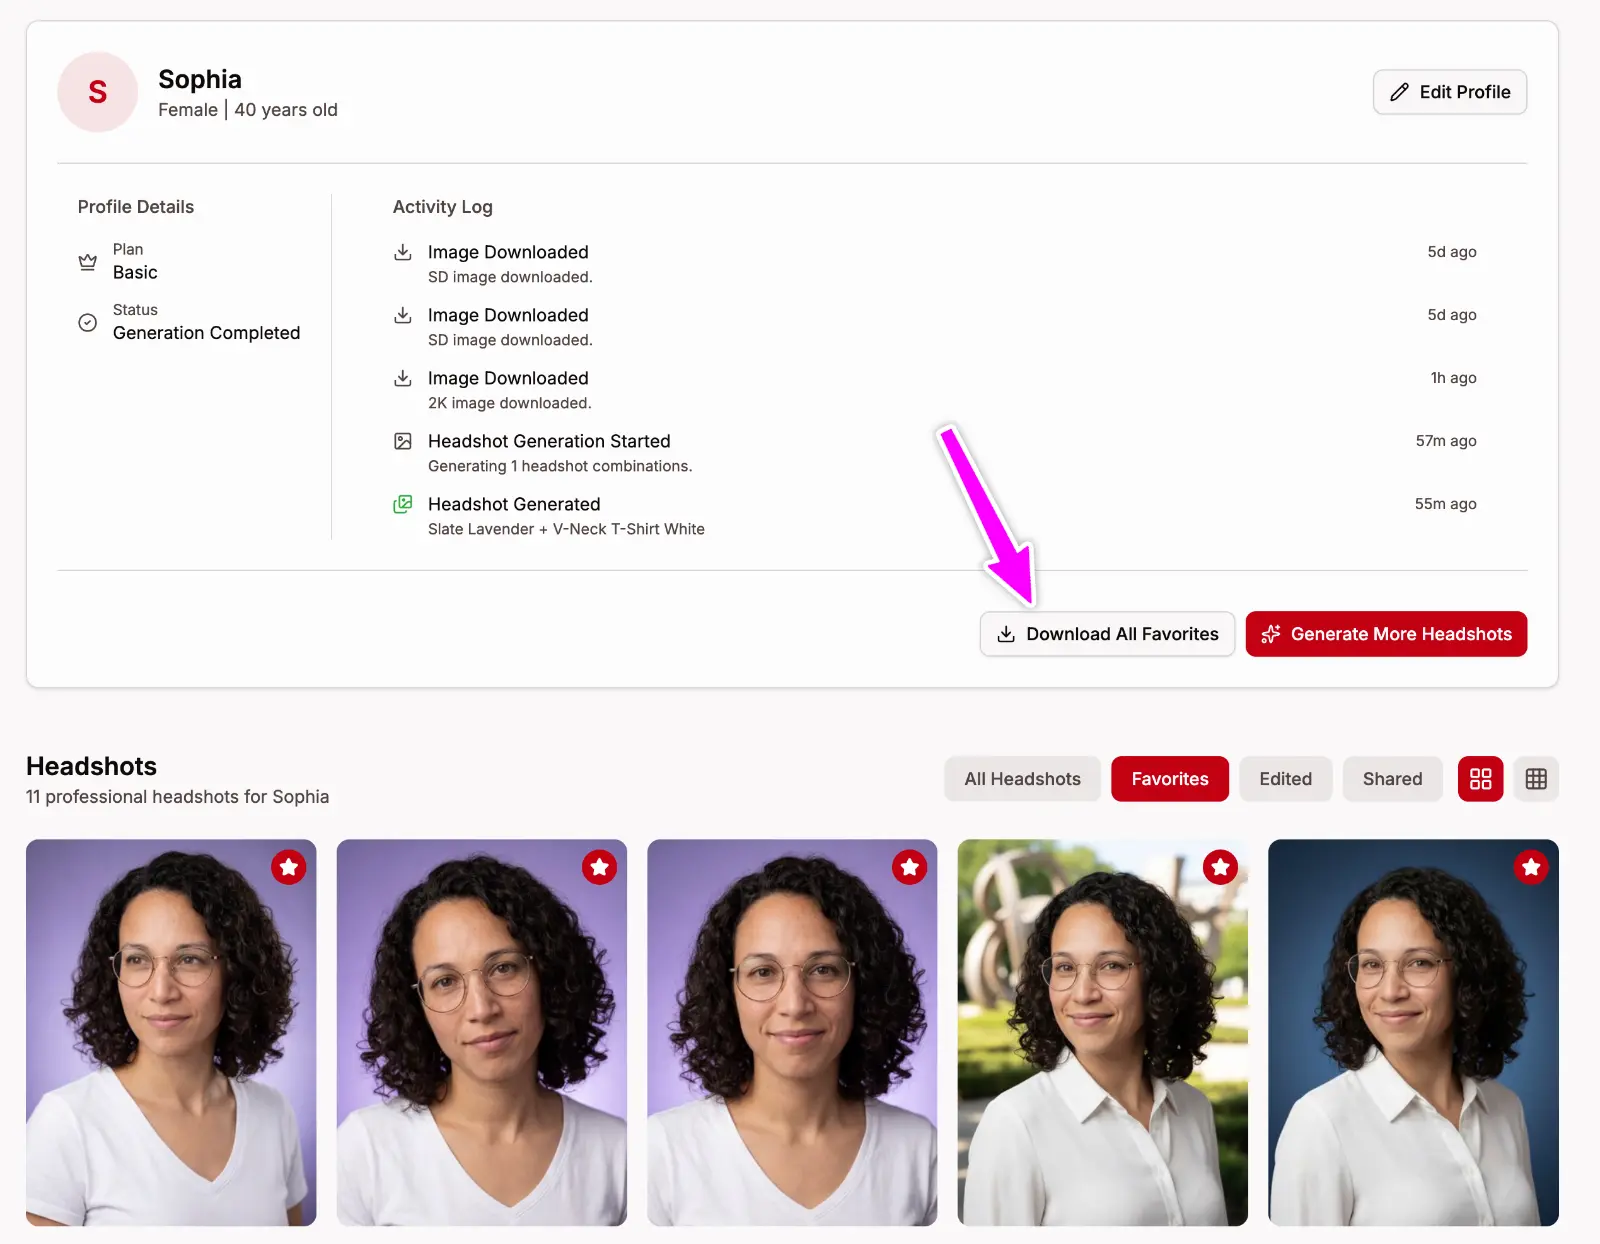This screenshot has width=1600, height=1244.
Task: Toggle favorite star on the second headshot
Action: pos(600,867)
